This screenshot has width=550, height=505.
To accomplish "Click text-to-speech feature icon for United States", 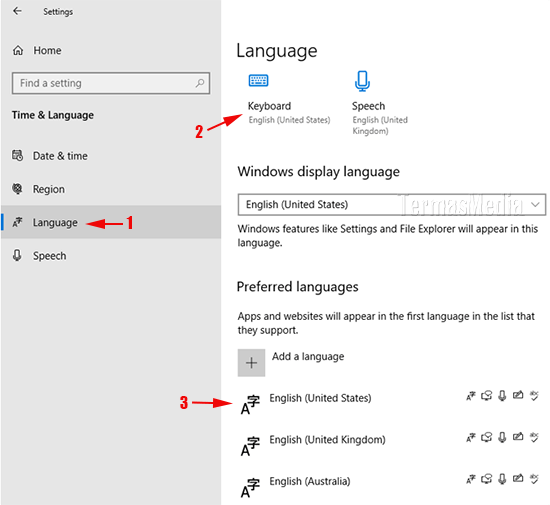I will (x=487, y=396).
